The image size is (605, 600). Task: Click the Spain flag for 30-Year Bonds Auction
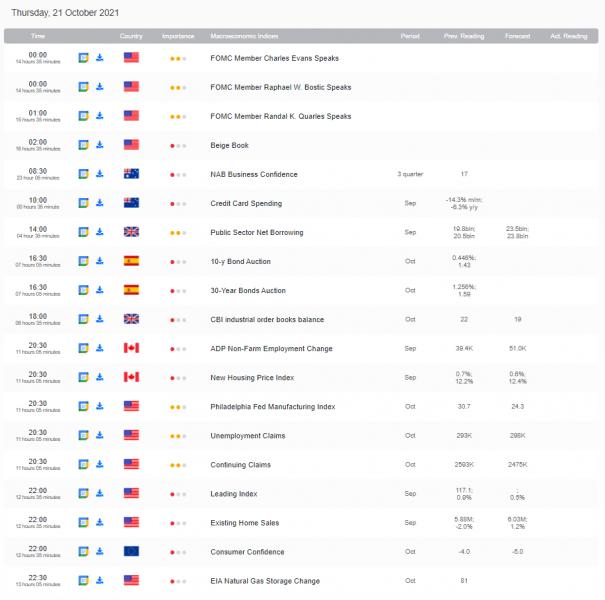(x=131, y=290)
